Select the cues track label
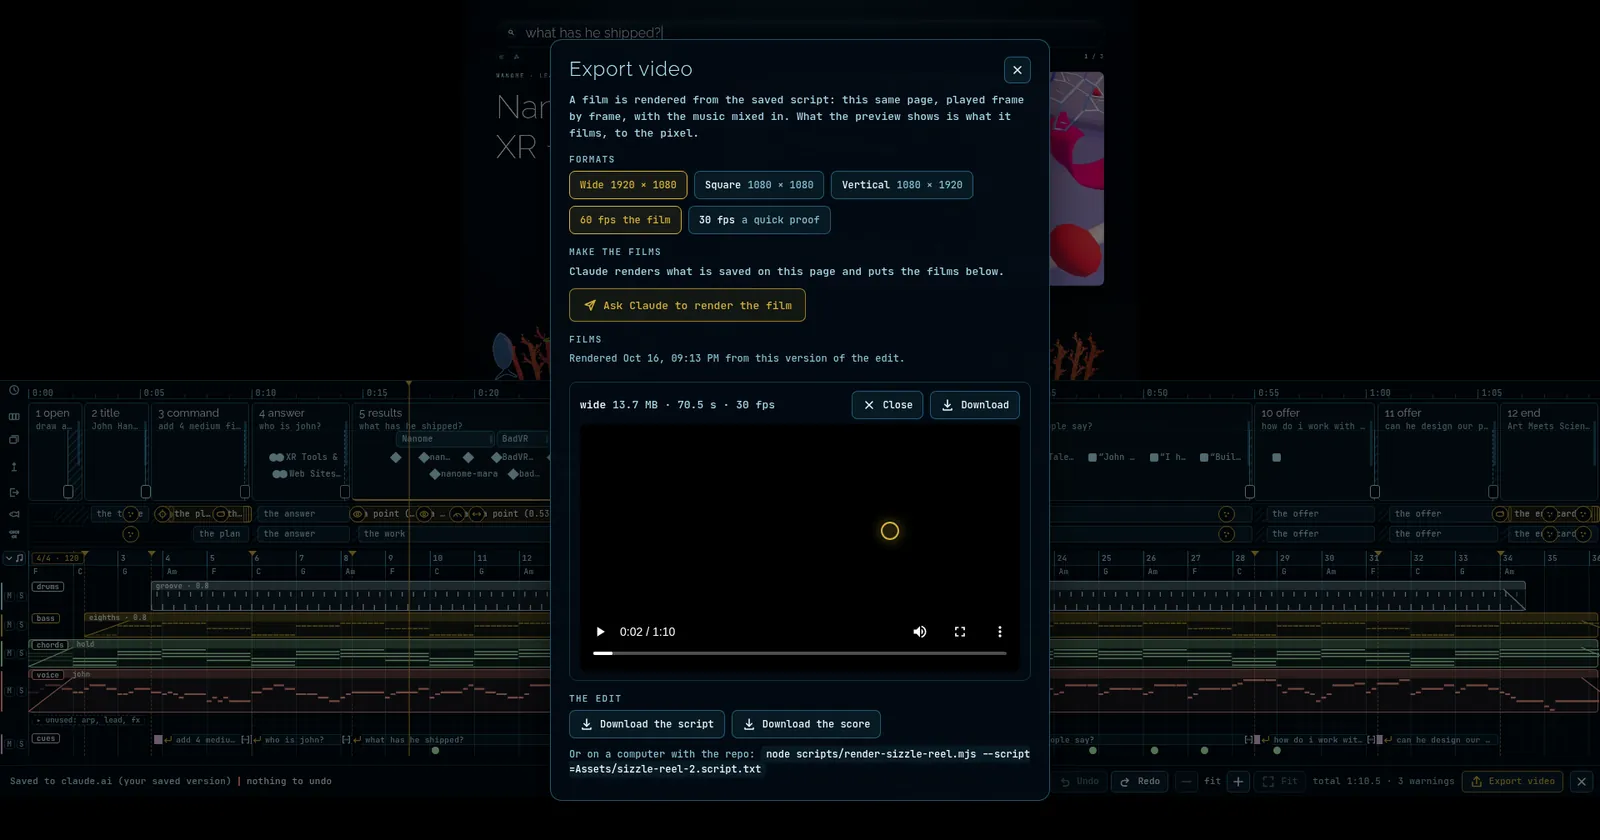 tap(46, 739)
